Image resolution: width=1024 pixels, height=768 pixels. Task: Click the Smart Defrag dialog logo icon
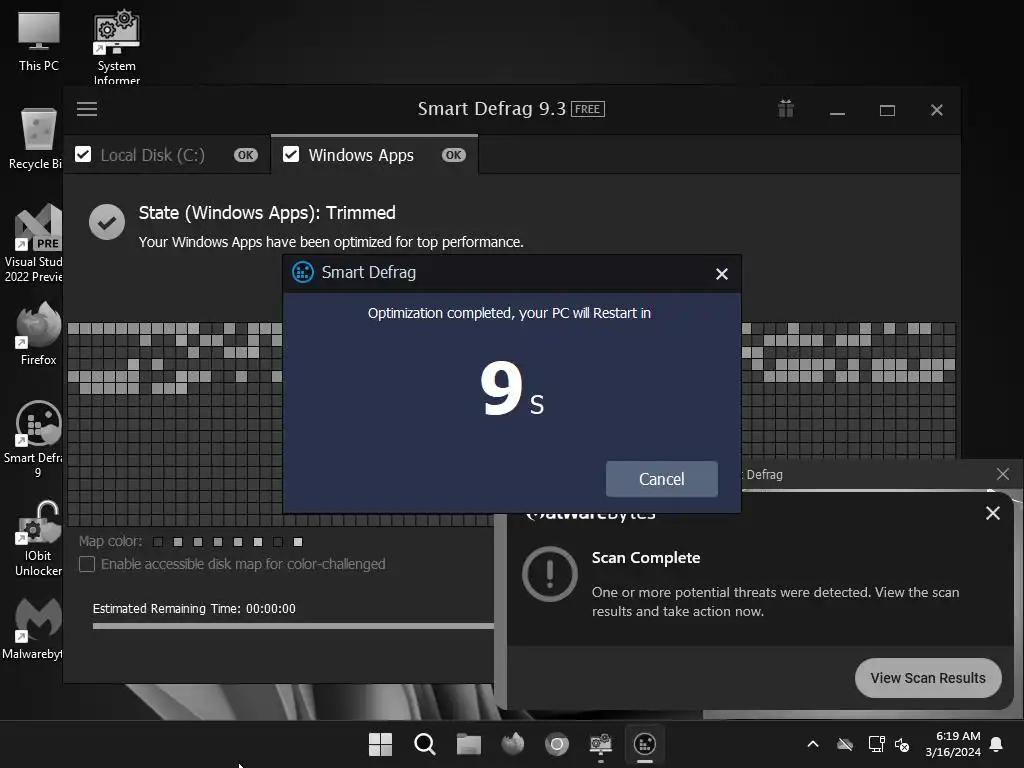click(302, 272)
